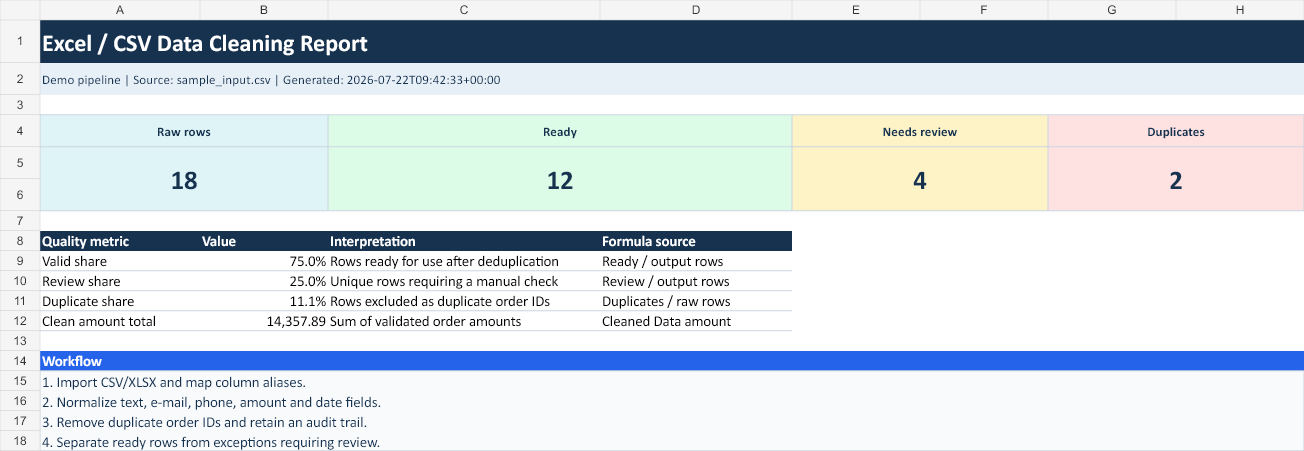
Task: Click the ready value 12
Action: [x=560, y=179]
